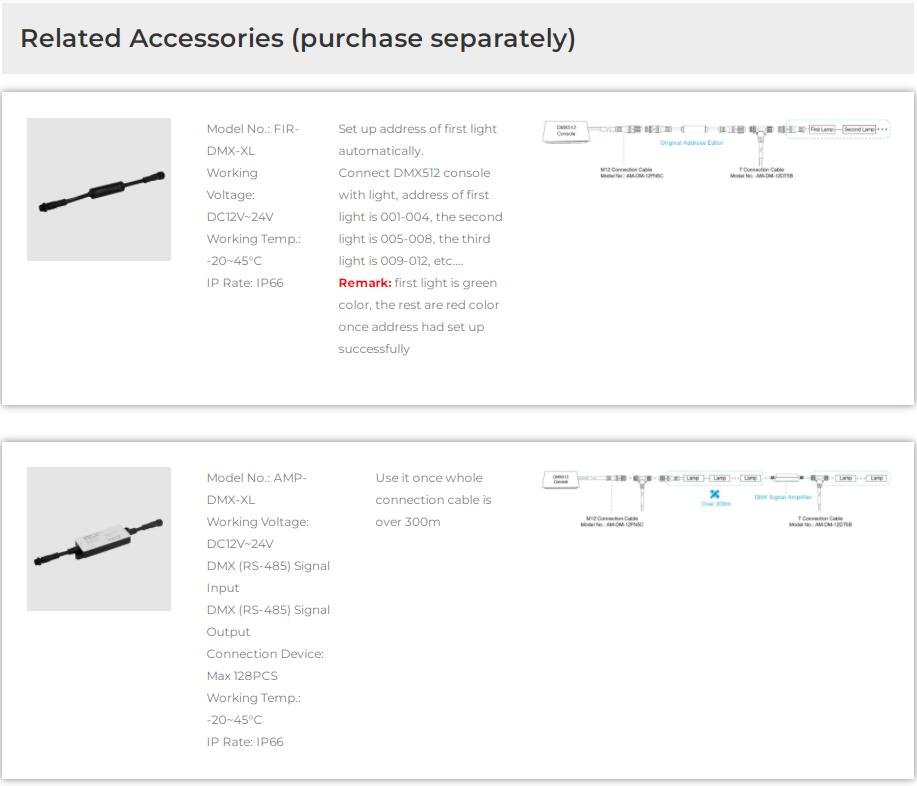
Task: Click 'Model No.: FIR-' text
Action: 253,129
